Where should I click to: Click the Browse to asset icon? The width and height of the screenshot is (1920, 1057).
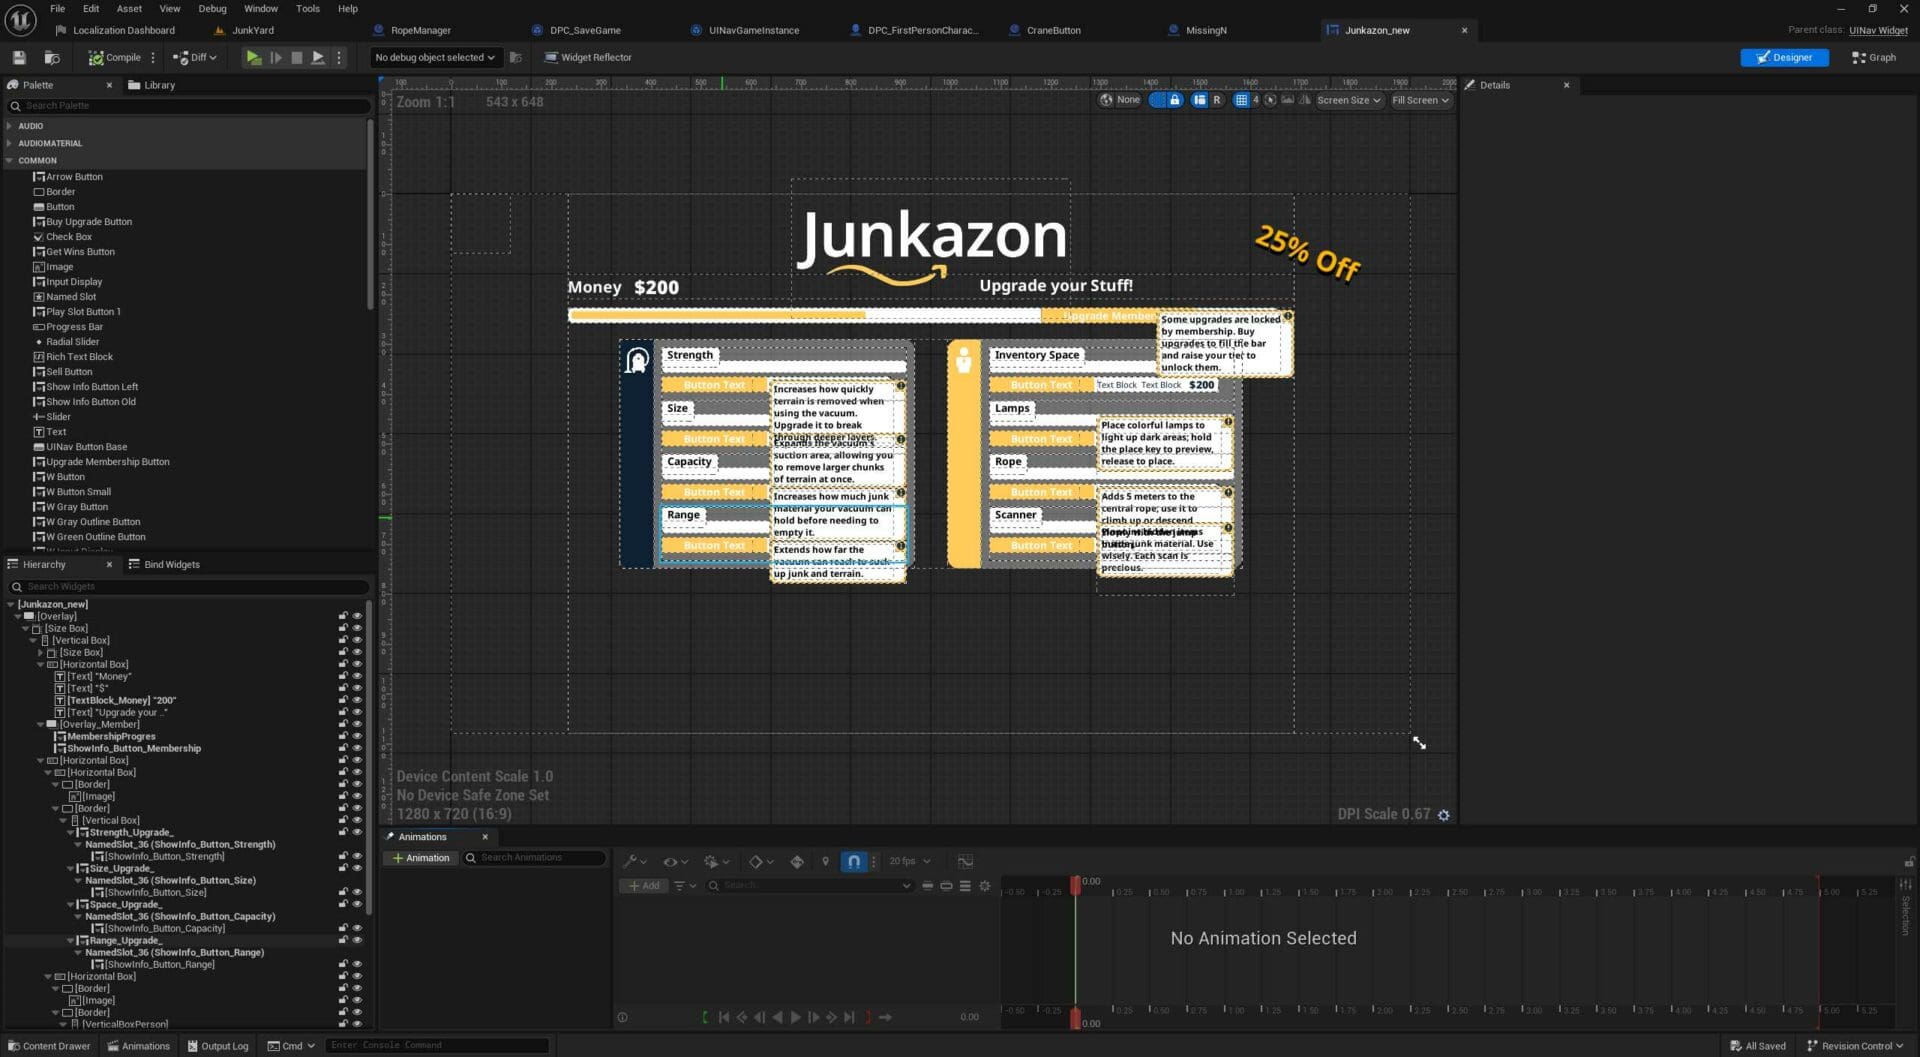(x=52, y=58)
